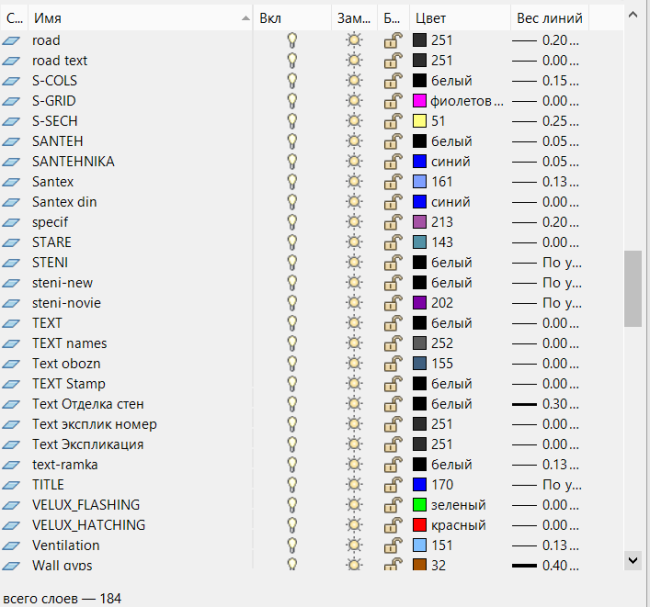
Task: Click the sun freeze icon for Ventilation layer
Action: click(x=353, y=545)
